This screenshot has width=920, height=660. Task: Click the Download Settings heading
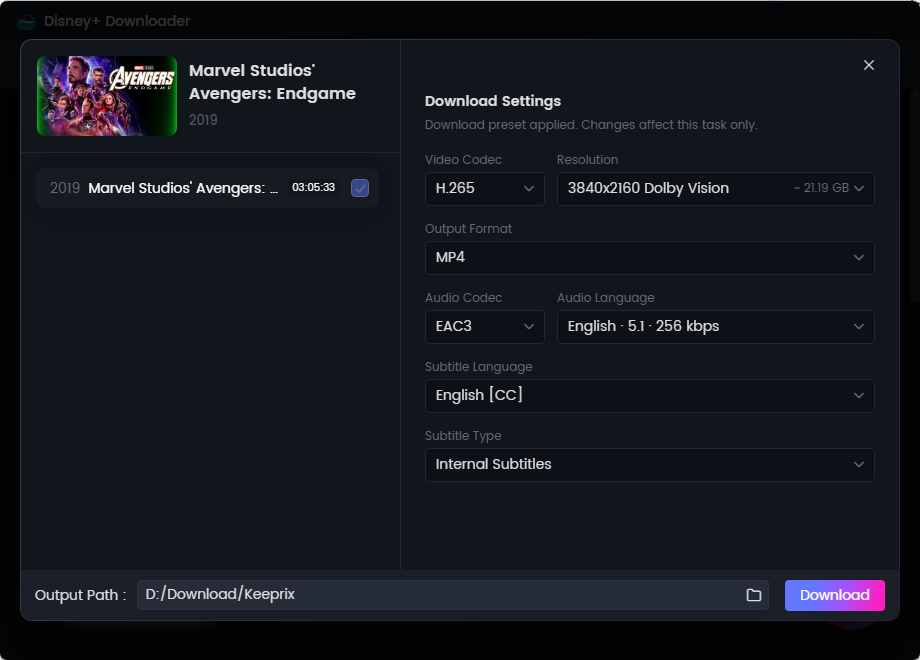[x=493, y=101]
